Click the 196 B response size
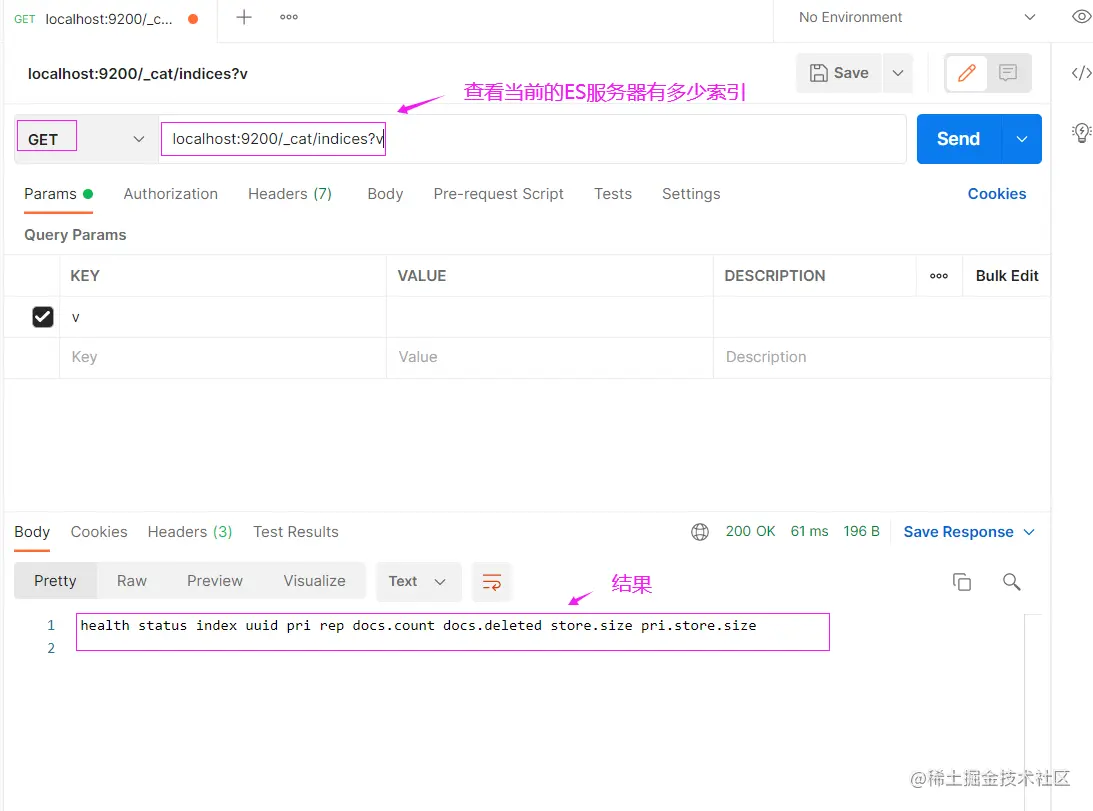The image size is (1093, 811). pyautogui.click(x=862, y=531)
